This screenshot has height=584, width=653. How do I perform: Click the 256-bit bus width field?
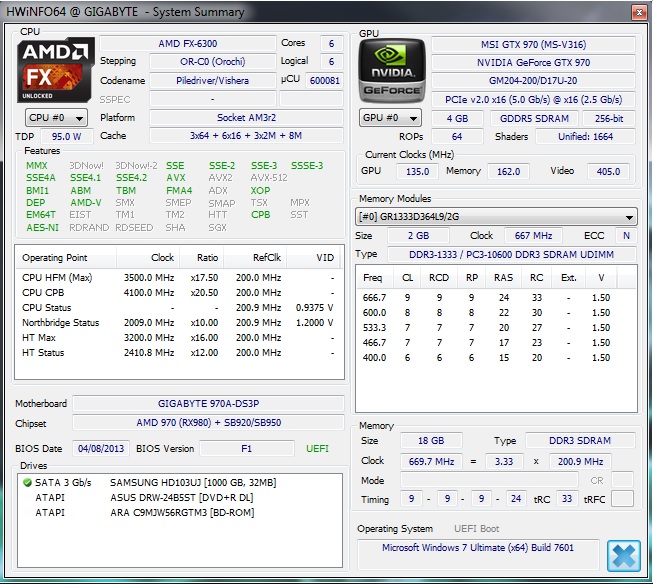[x=609, y=118]
